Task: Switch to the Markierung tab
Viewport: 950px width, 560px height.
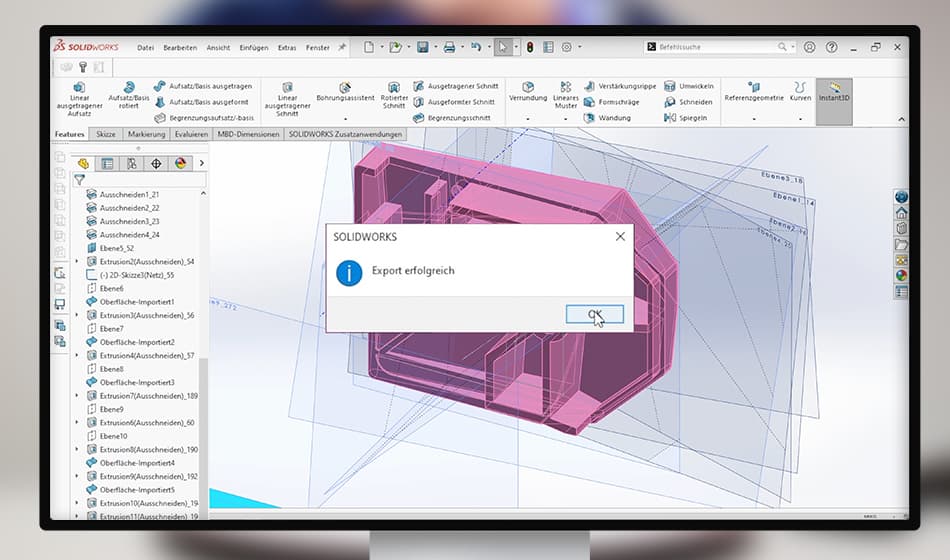Action: point(146,134)
